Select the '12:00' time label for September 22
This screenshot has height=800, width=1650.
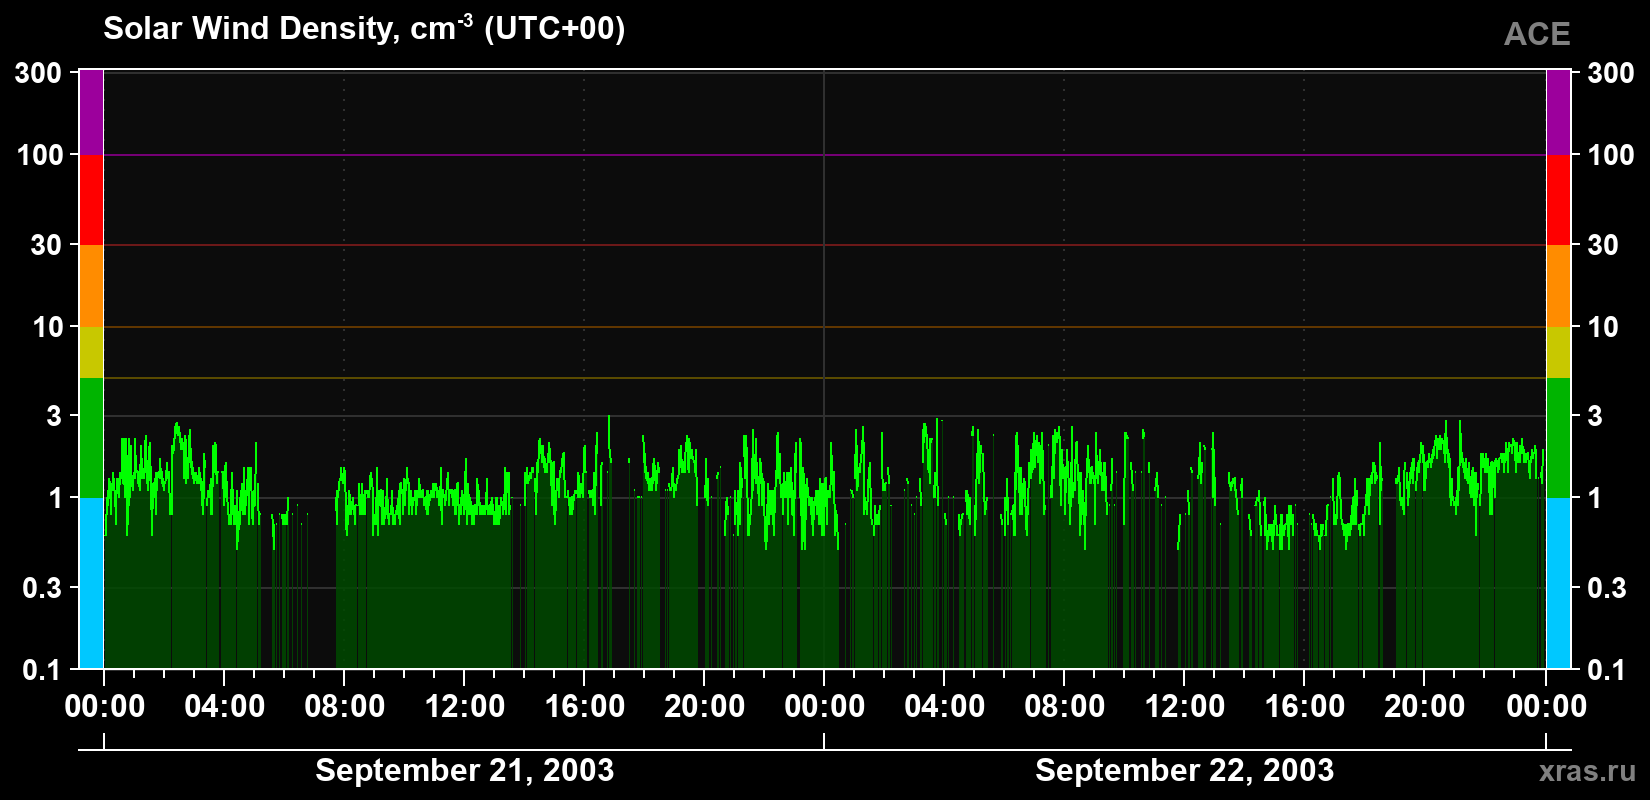coord(1185,706)
